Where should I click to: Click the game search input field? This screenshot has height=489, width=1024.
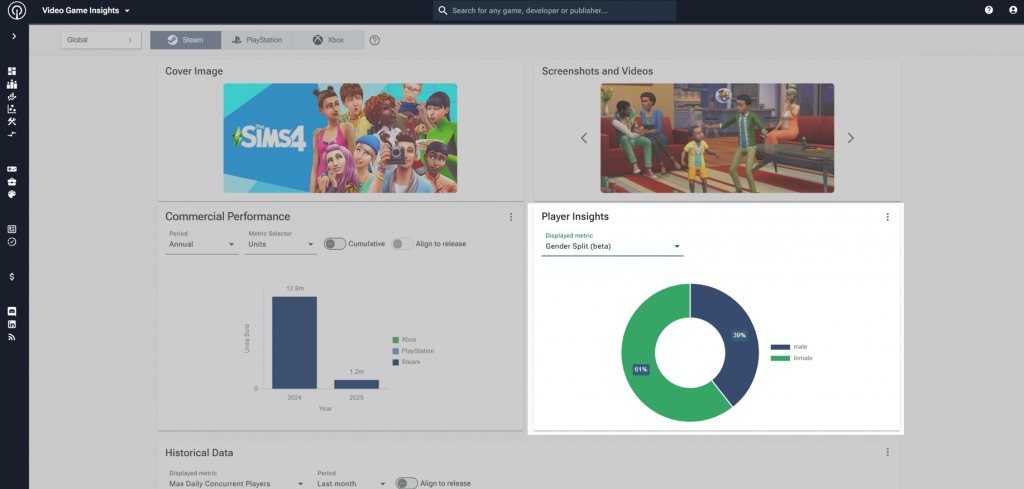(x=555, y=11)
